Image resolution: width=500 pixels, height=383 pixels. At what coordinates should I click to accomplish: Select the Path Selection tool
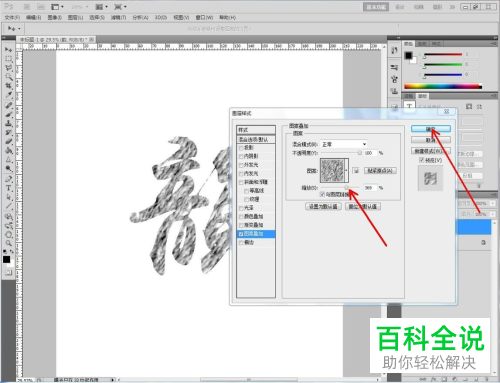(x=8, y=197)
